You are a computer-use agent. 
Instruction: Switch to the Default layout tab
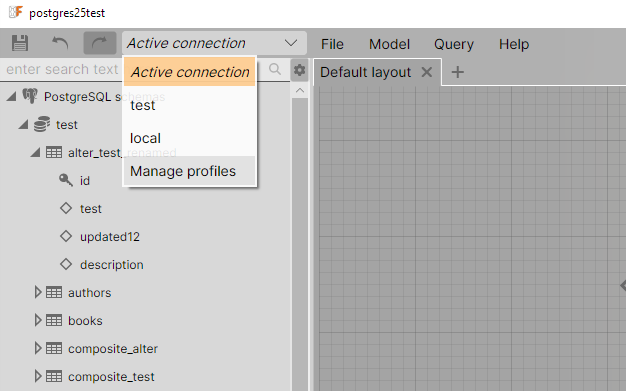365,72
